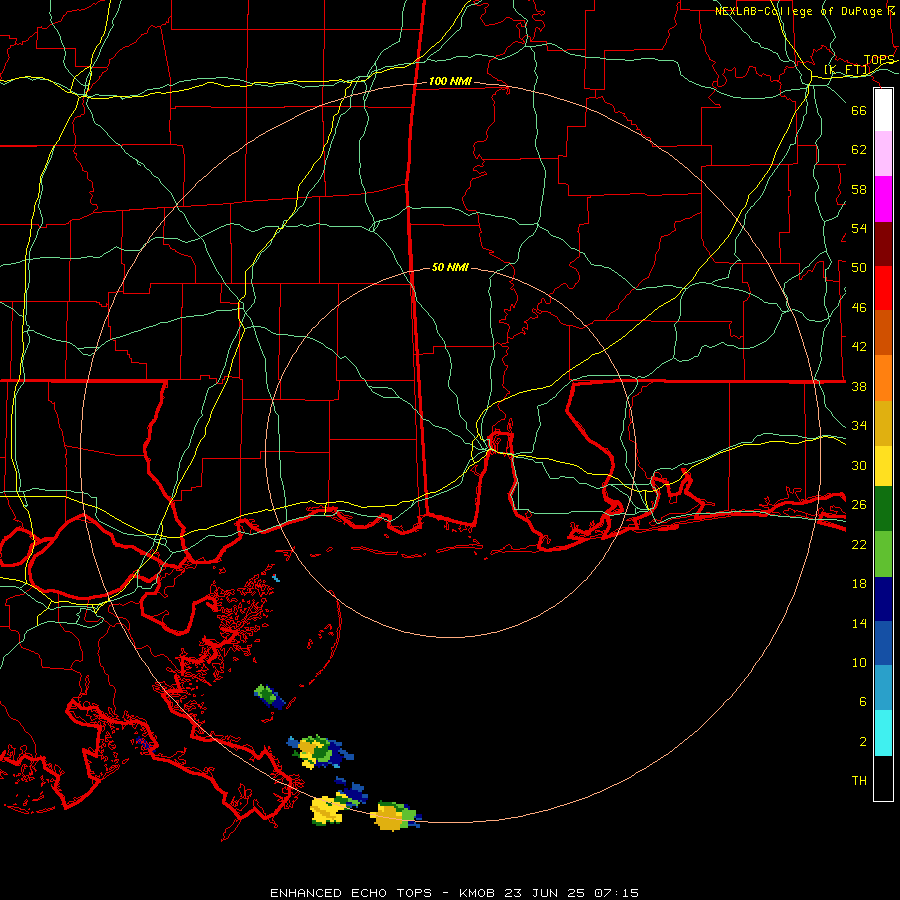Click the small green and navy echo cell

point(269,696)
